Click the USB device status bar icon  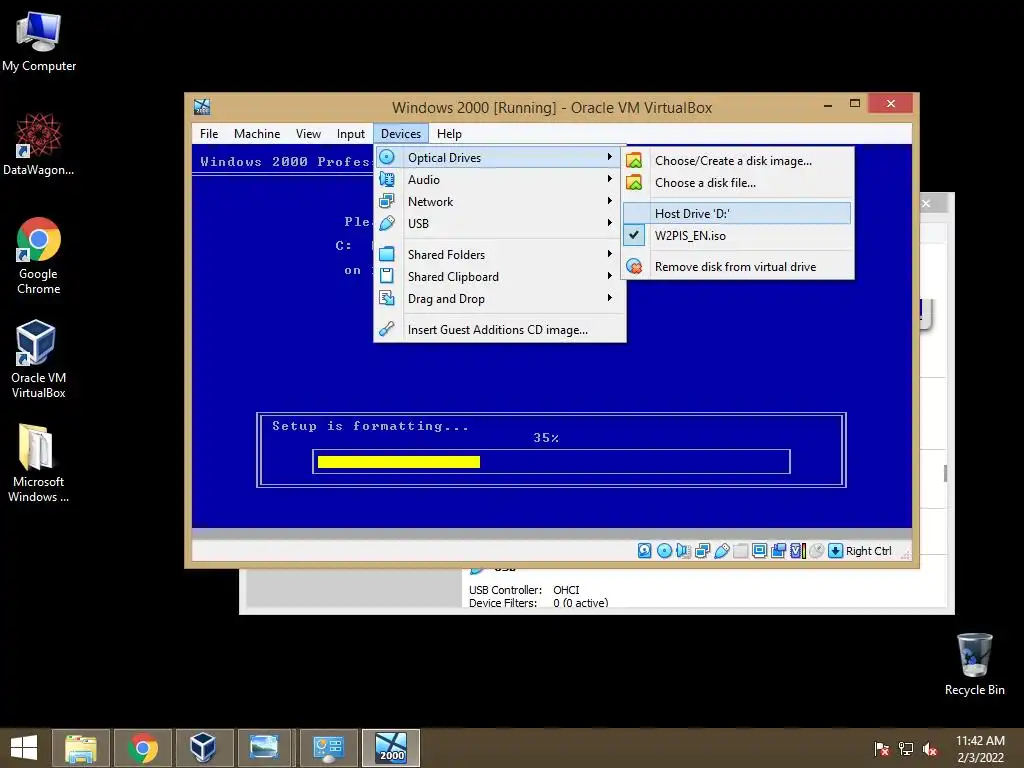pyautogui.click(x=722, y=551)
